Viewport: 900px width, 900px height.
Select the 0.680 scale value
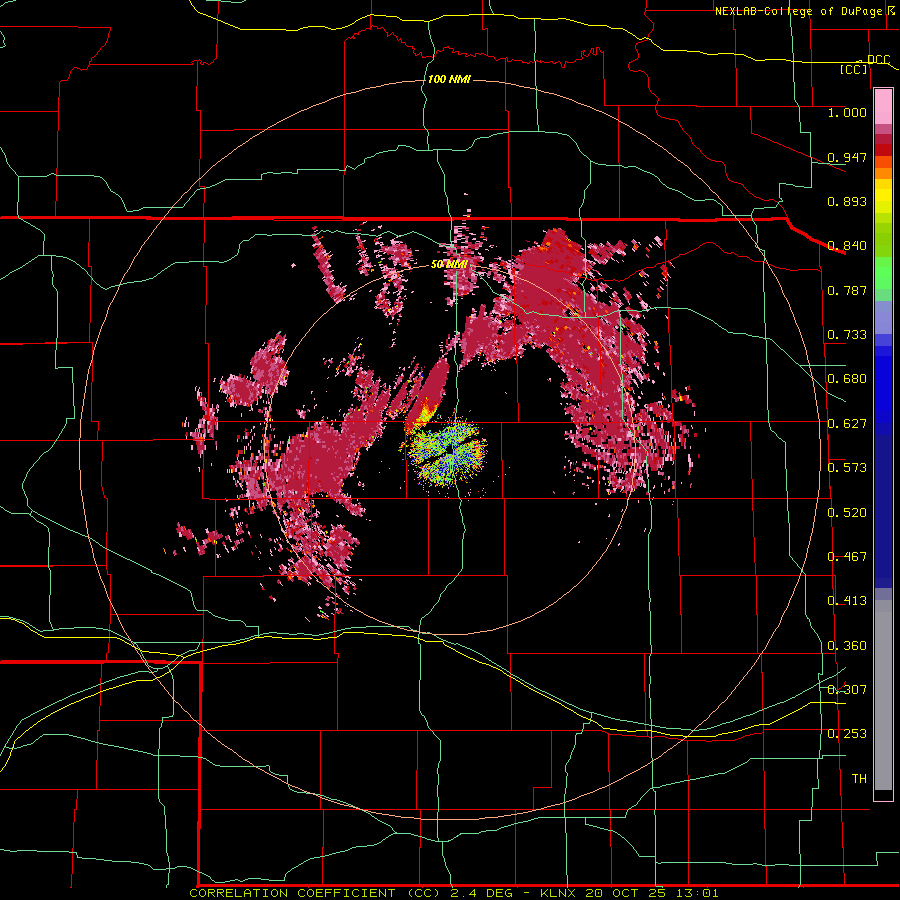(x=847, y=379)
